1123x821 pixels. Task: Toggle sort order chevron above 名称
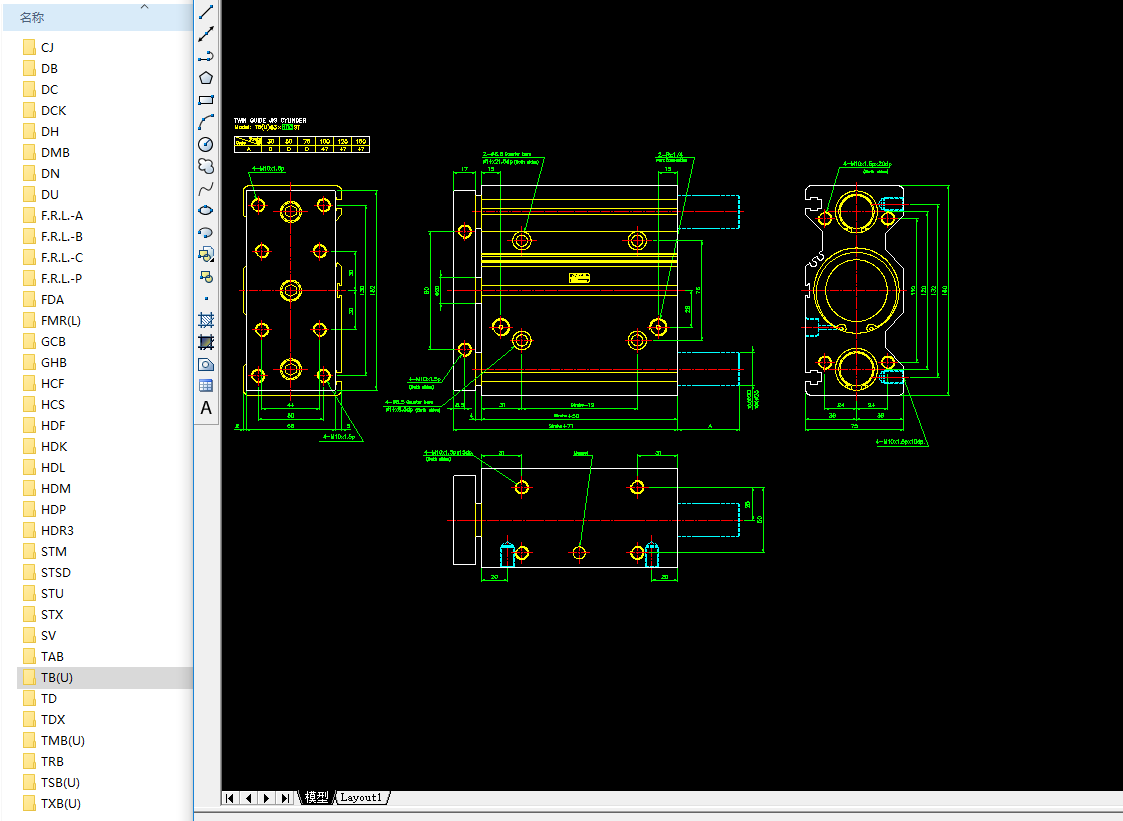point(145,6)
